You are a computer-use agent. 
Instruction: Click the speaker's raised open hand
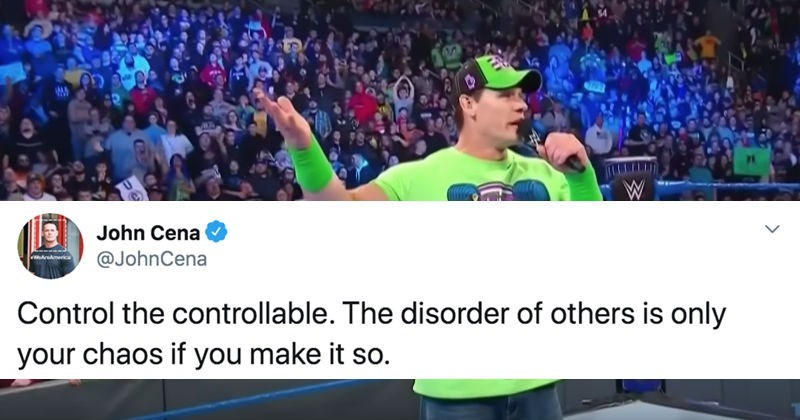click(282, 115)
